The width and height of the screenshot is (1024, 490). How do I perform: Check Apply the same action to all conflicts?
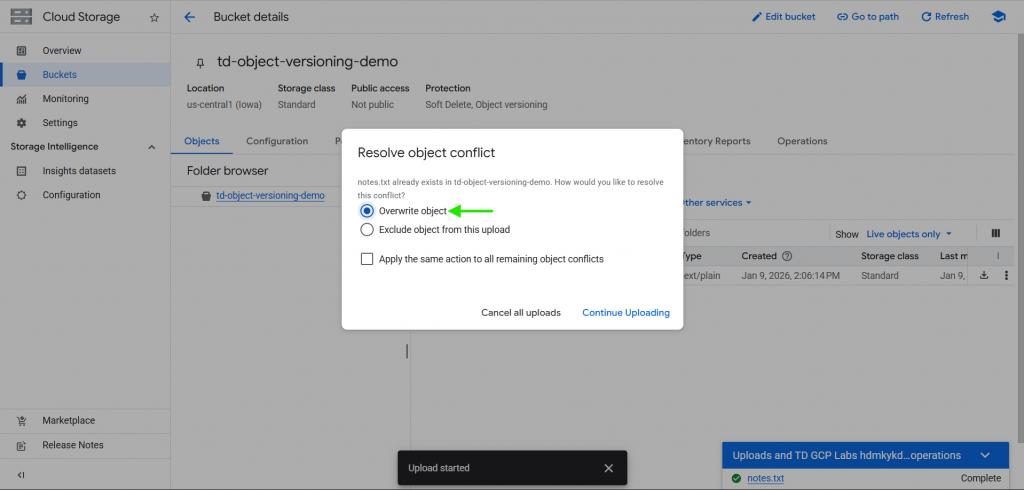click(367, 259)
